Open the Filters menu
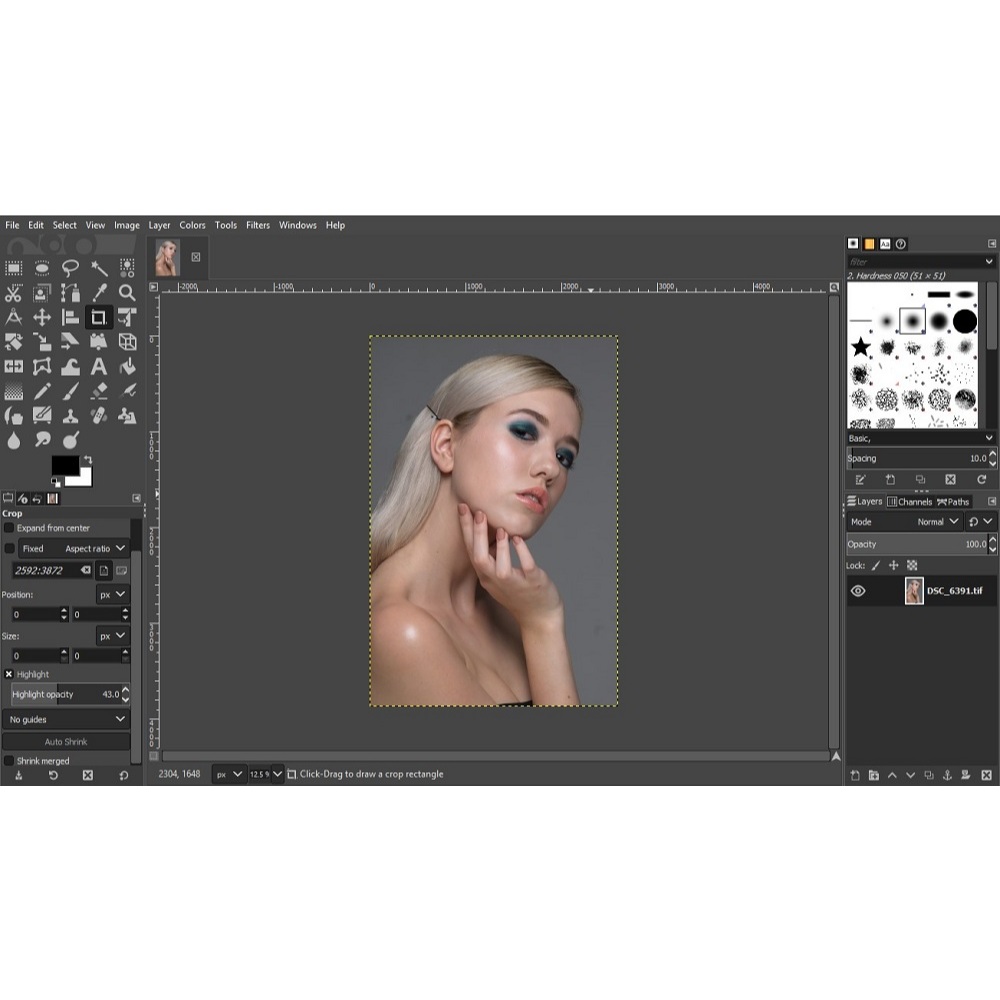The width and height of the screenshot is (1000, 1000). tap(258, 225)
